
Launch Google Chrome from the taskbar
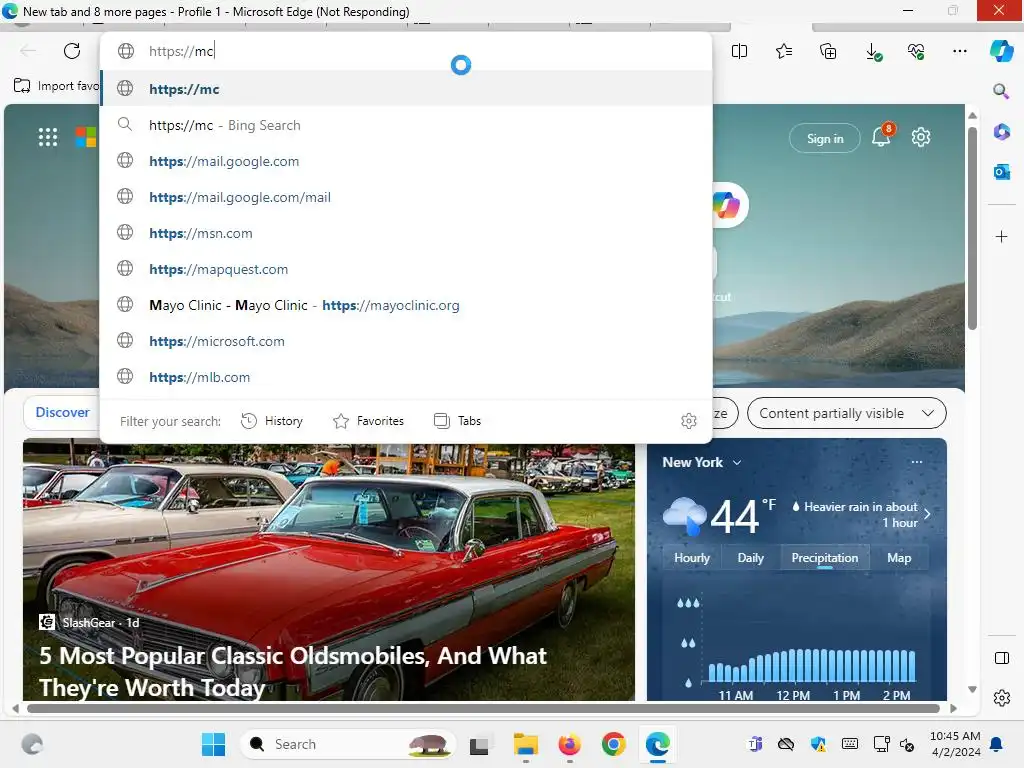[613, 744]
